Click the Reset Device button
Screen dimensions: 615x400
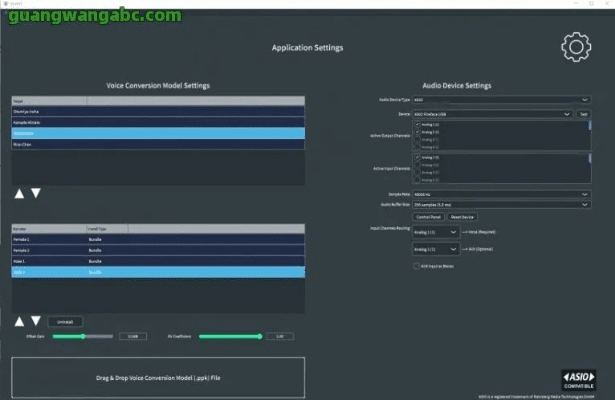461,216
